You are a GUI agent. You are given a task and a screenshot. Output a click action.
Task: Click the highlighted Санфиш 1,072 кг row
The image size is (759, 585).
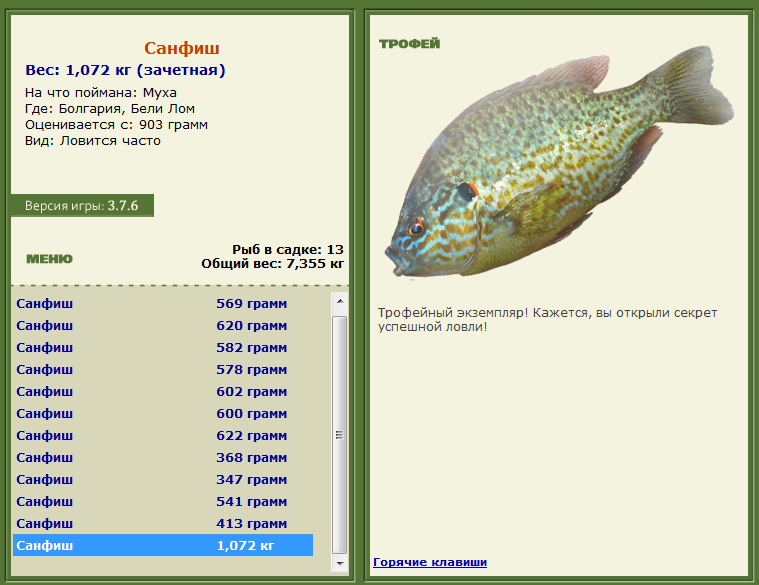point(162,546)
